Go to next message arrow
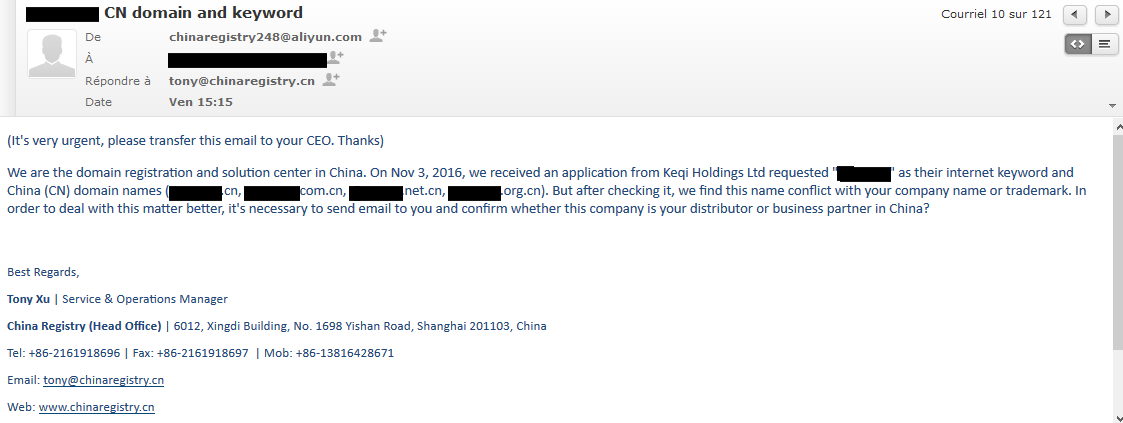1123x423 pixels. point(1107,14)
